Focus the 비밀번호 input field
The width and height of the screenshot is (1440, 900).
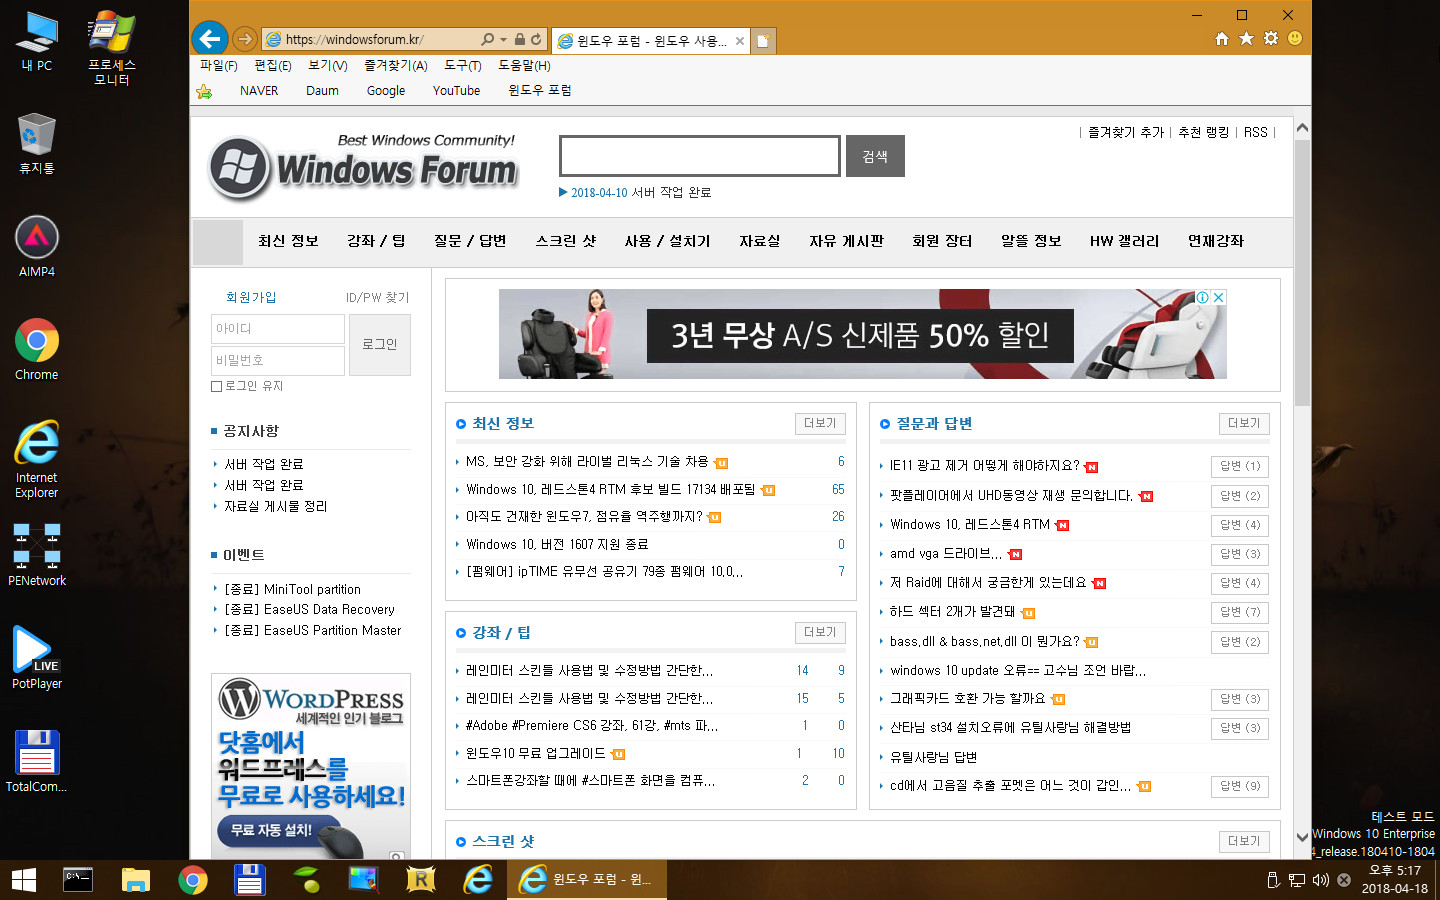coord(277,360)
